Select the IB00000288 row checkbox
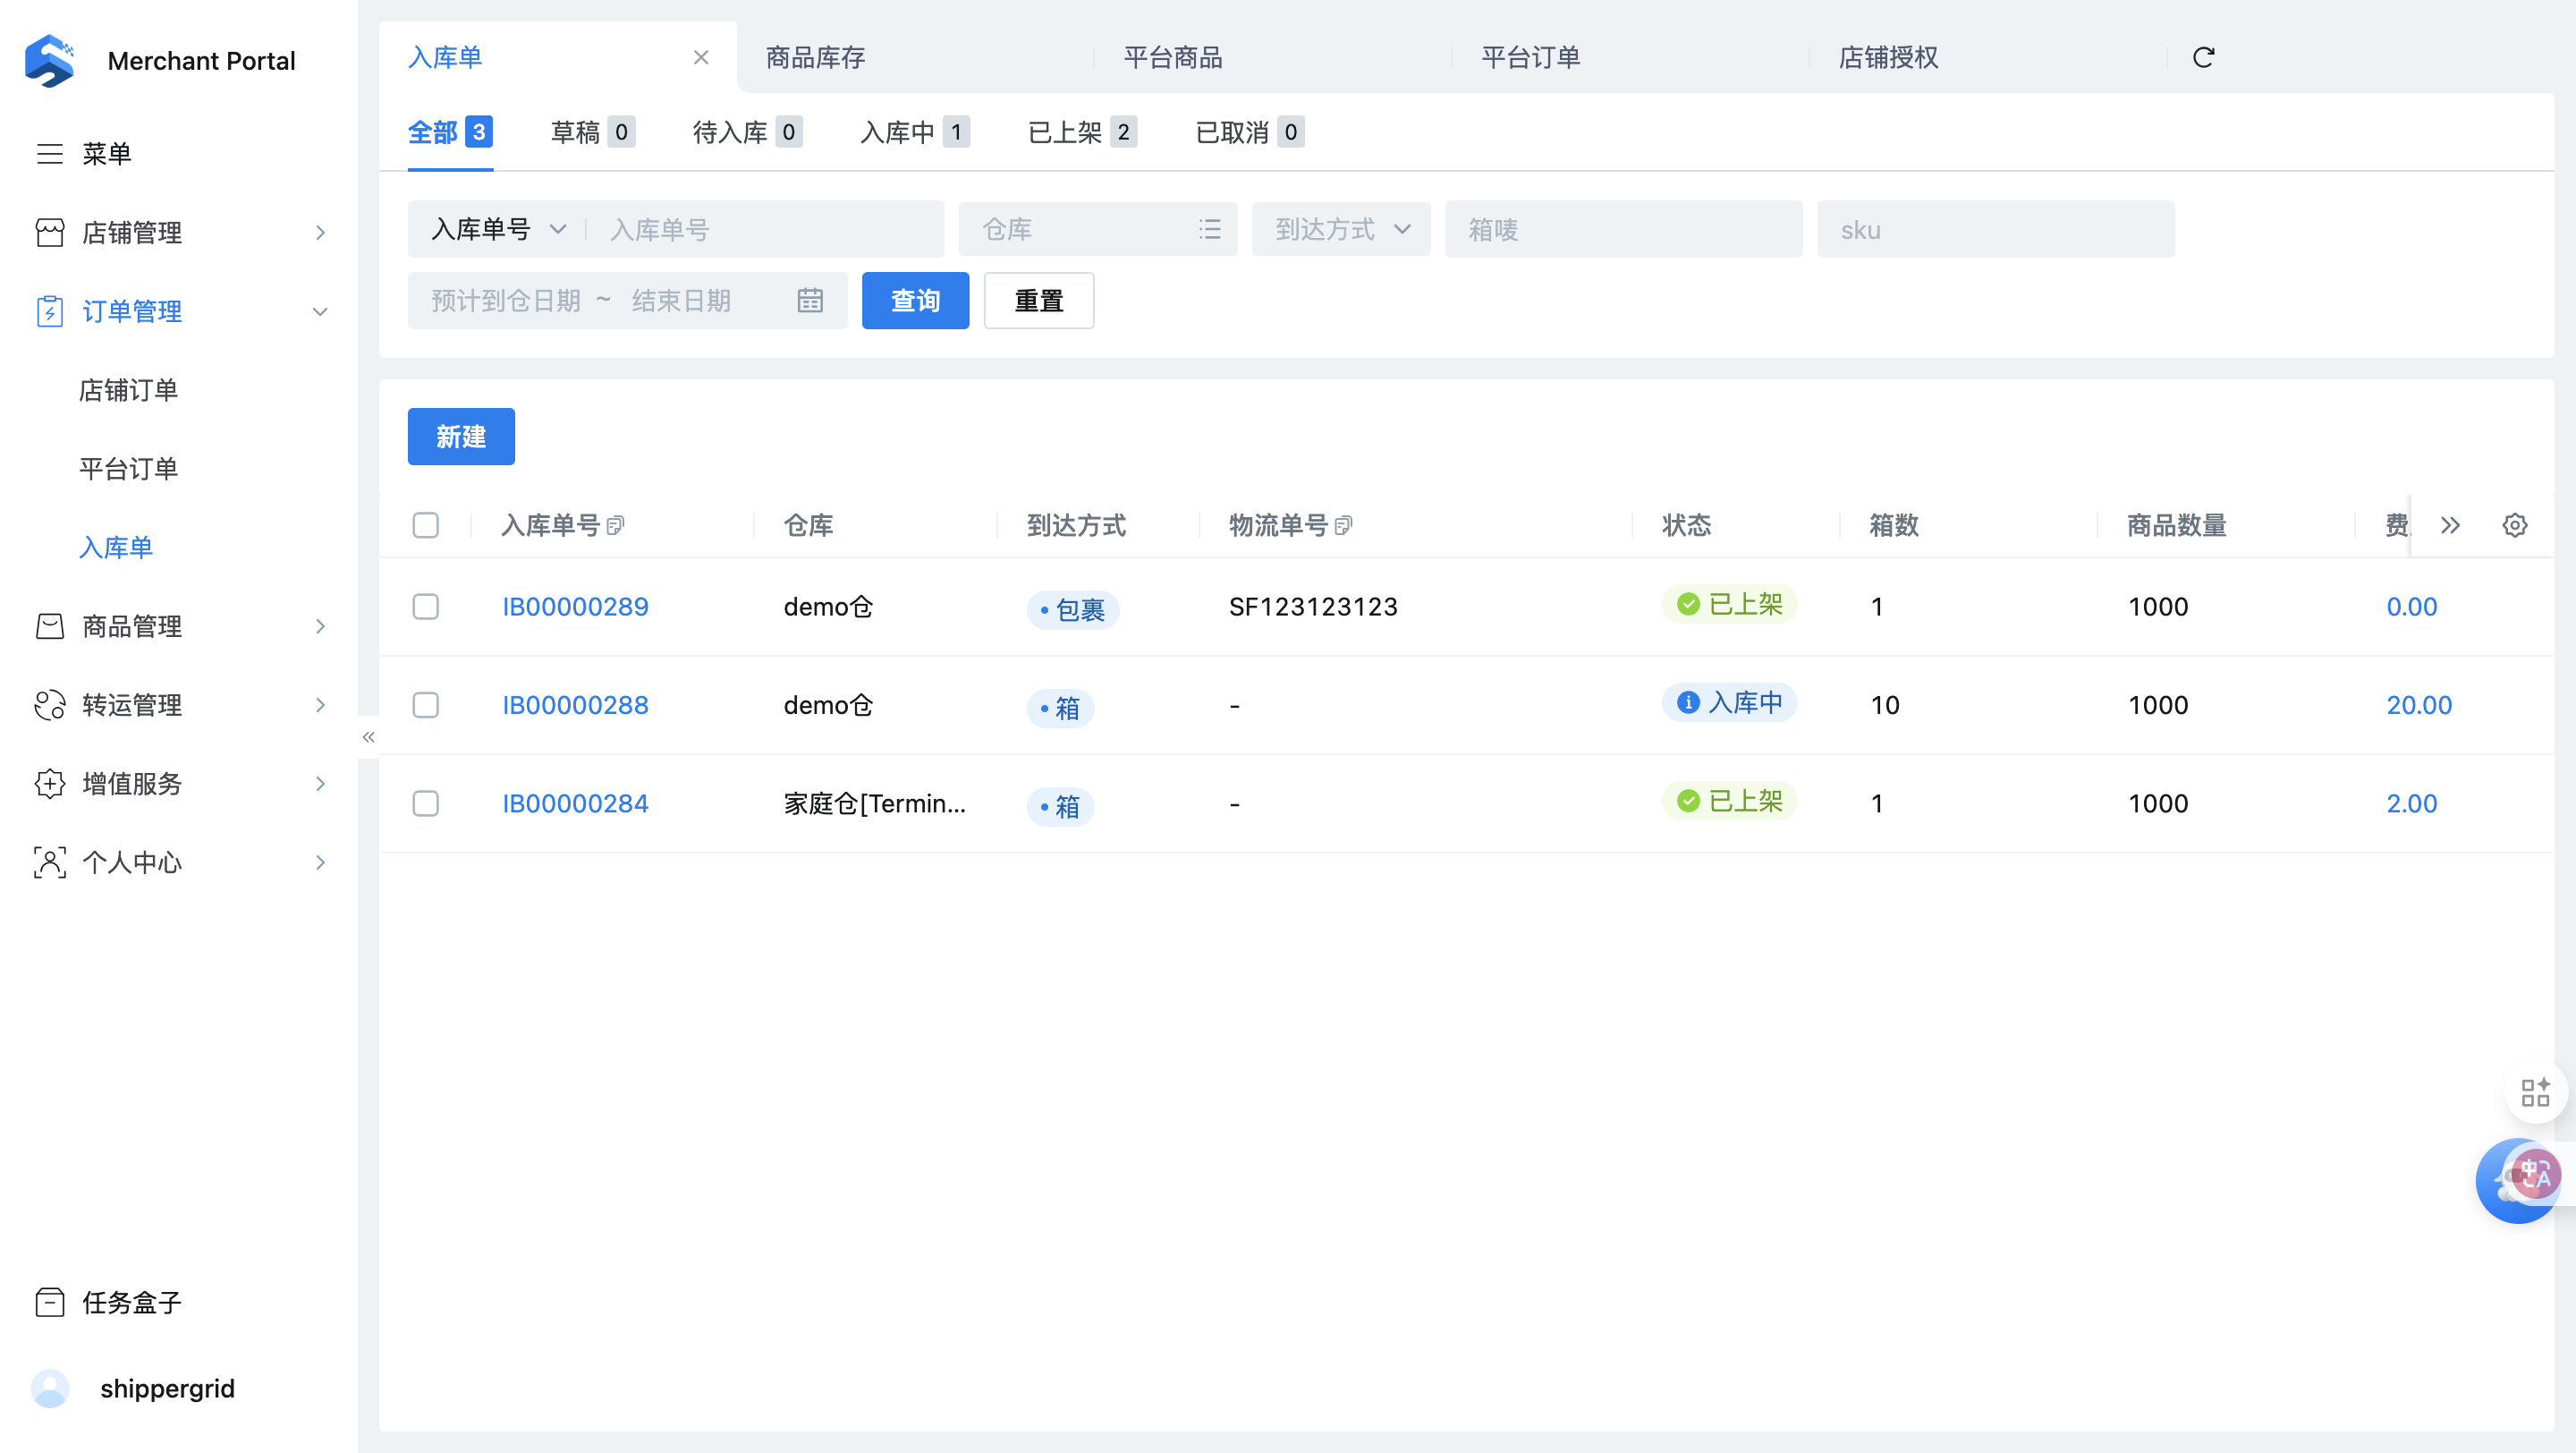The width and height of the screenshot is (2576, 1453). (426, 705)
